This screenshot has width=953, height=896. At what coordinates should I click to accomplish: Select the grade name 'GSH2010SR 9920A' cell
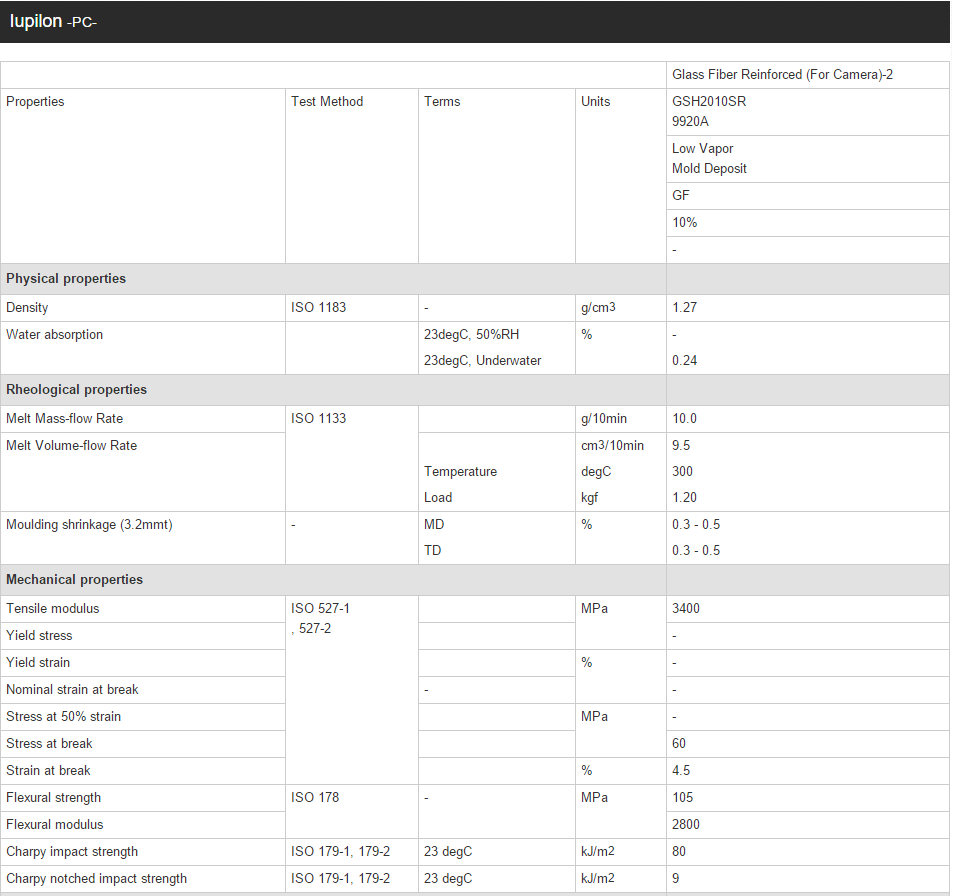pyautogui.click(x=808, y=112)
